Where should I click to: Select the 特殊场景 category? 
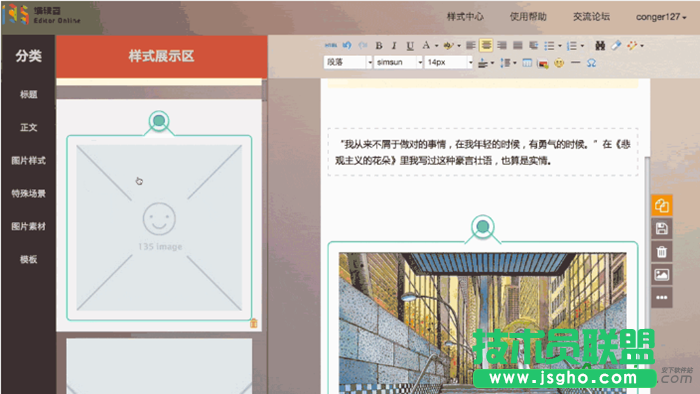point(29,193)
